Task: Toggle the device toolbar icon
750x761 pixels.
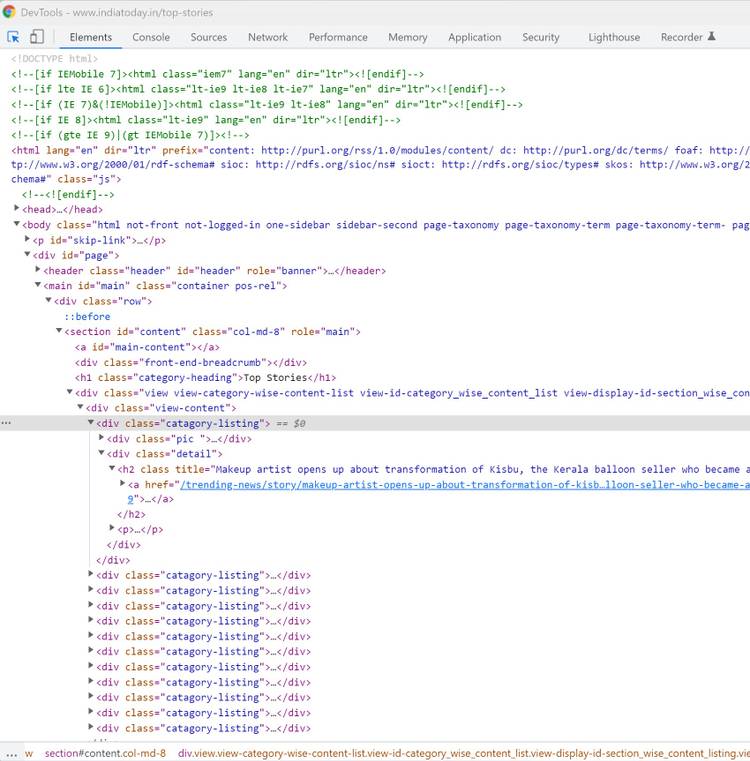Action: pos(37,37)
